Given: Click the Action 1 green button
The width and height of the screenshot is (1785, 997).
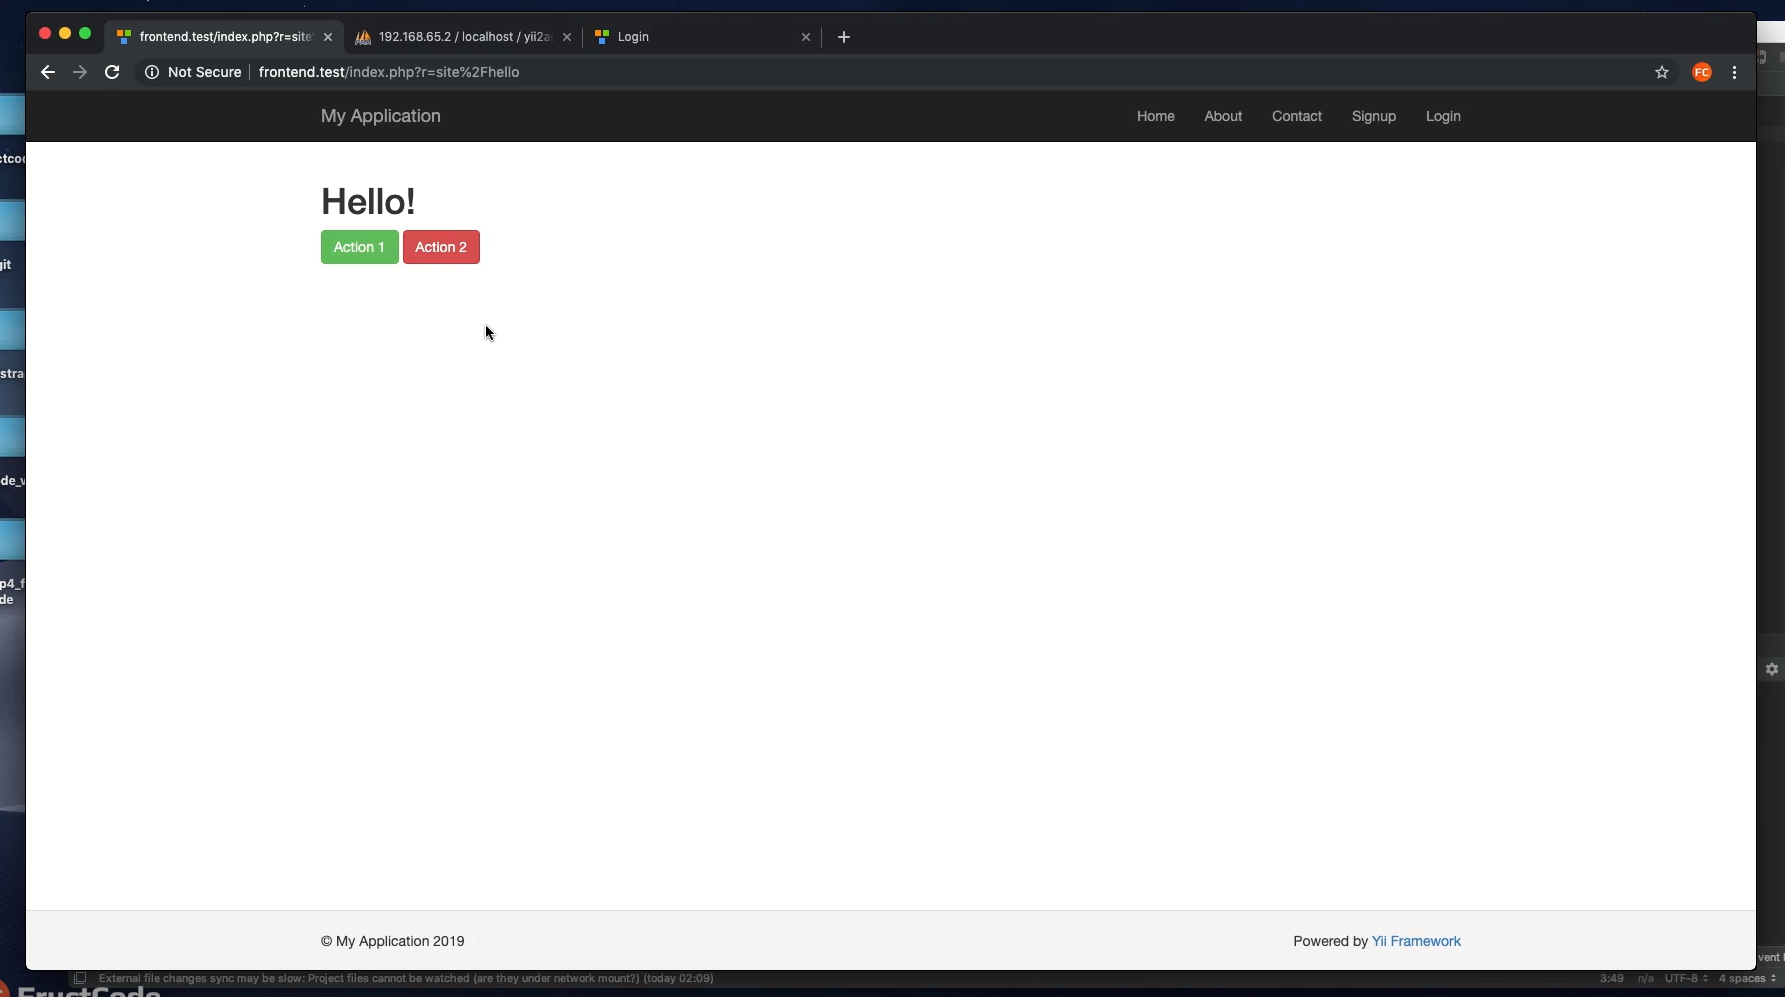Looking at the screenshot, I should point(359,247).
